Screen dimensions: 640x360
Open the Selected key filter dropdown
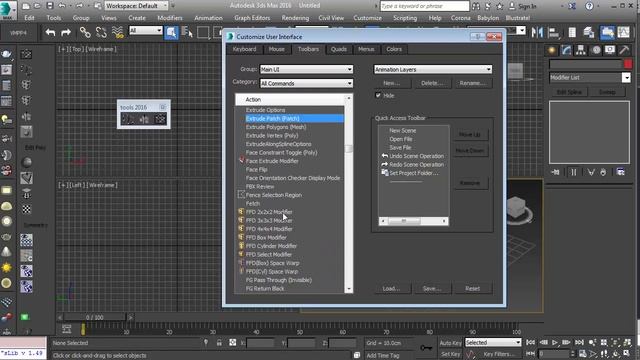point(493,342)
